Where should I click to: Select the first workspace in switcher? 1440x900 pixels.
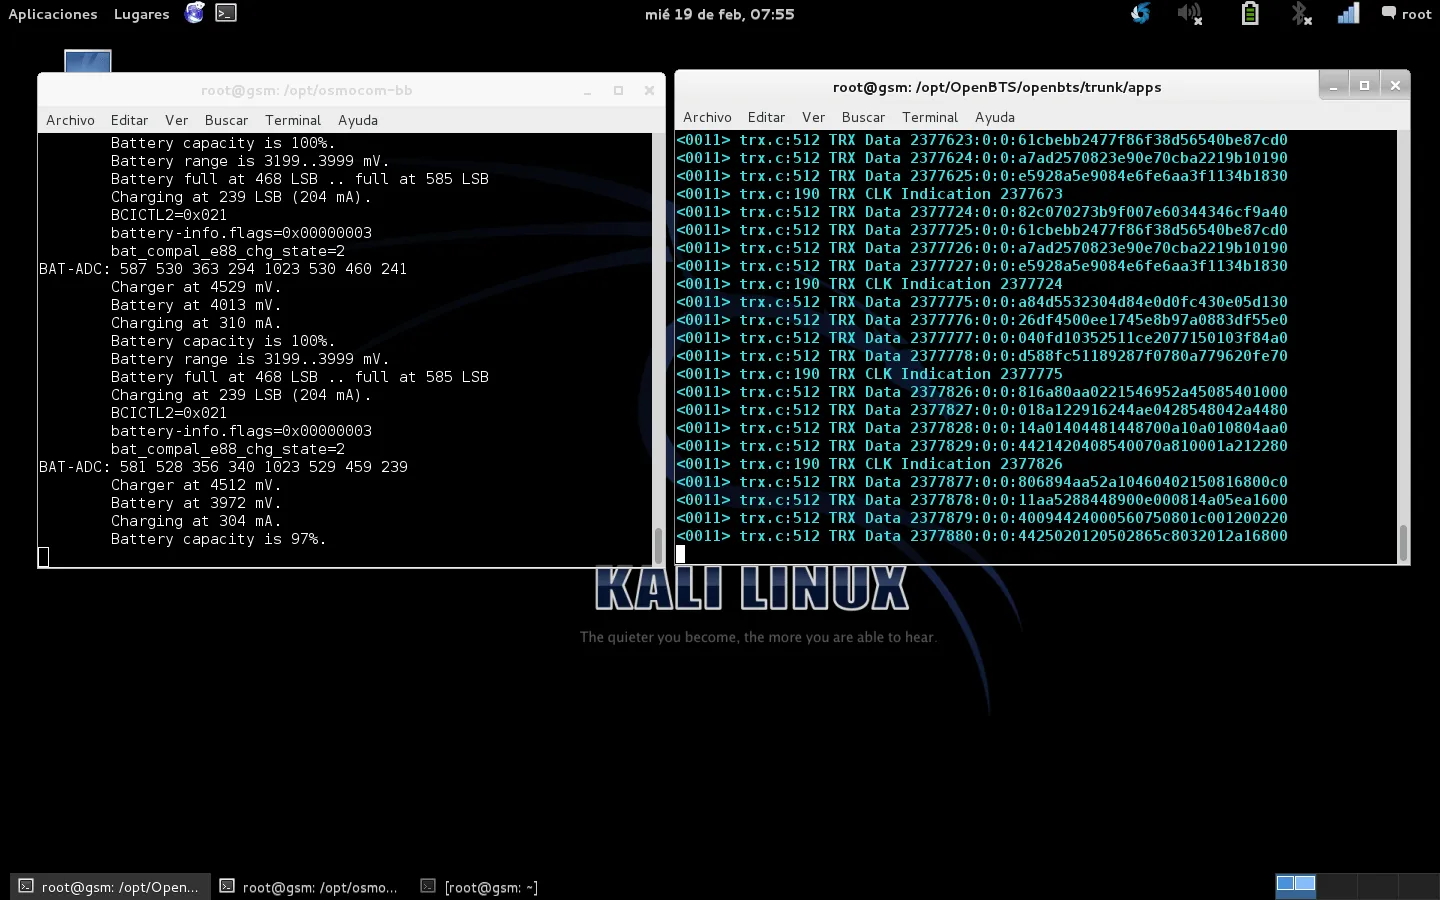coord(1296,885)
